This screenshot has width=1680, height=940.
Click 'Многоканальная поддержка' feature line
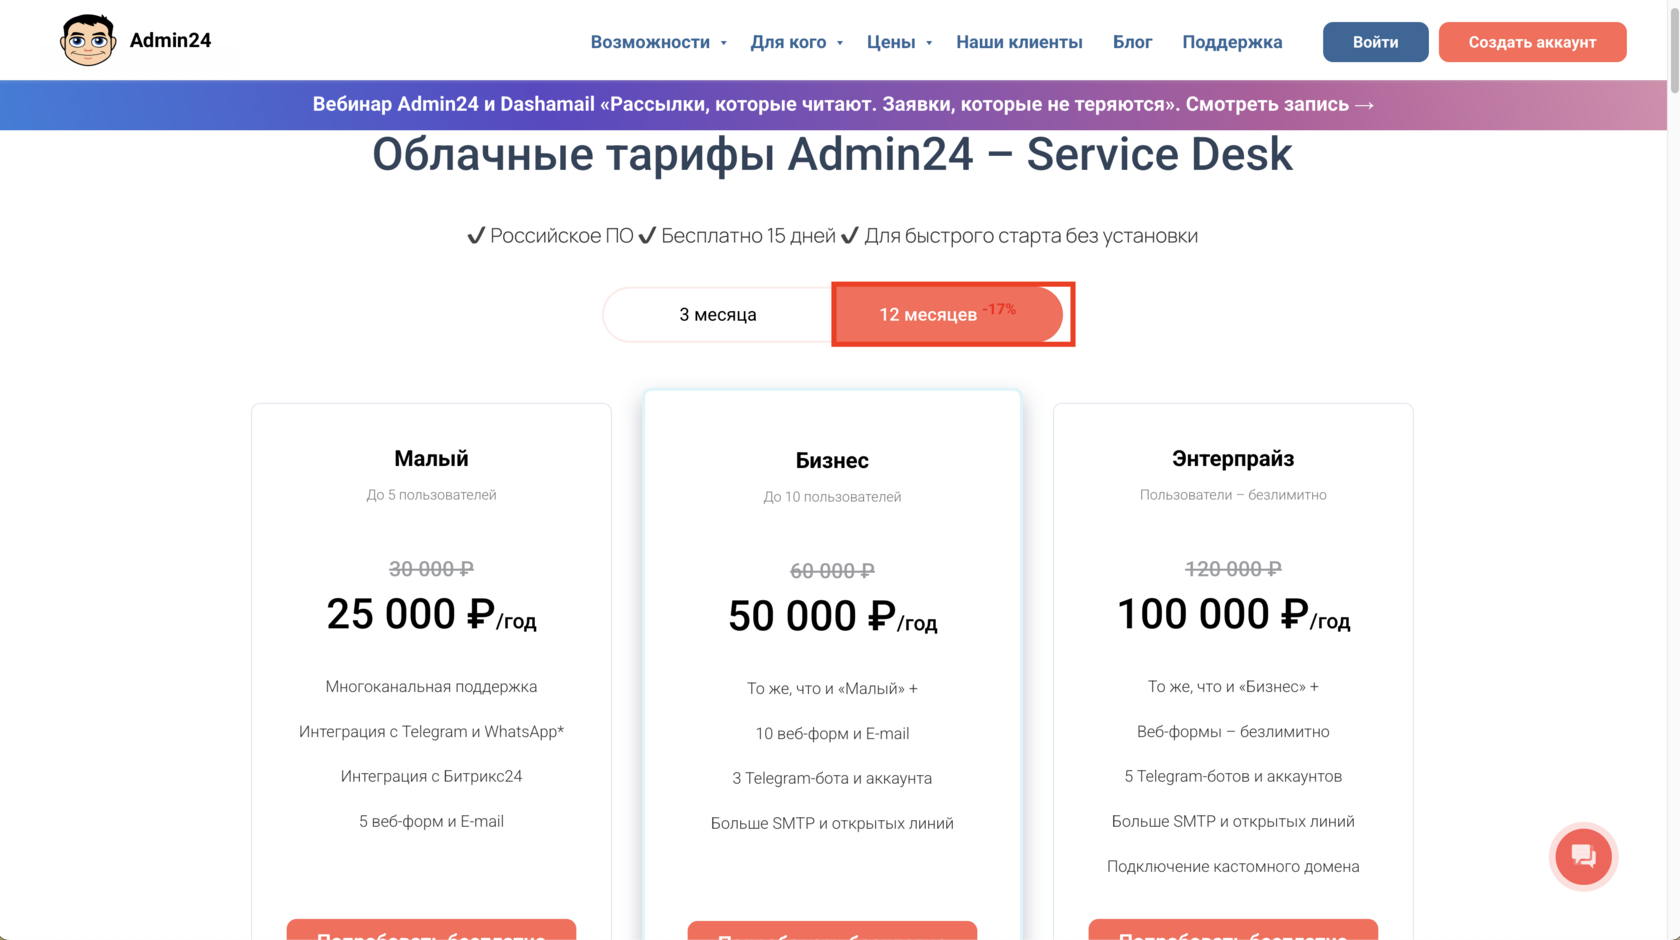click(431, 686)
